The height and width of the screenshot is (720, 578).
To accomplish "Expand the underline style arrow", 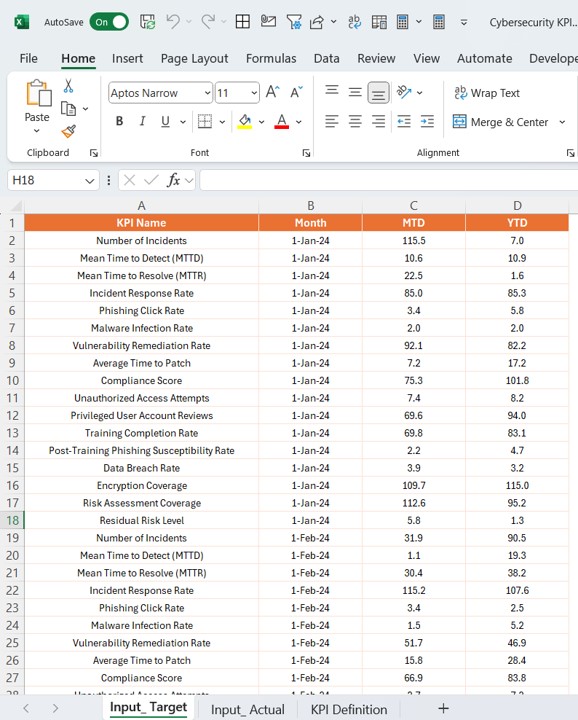I will [183, 122].
